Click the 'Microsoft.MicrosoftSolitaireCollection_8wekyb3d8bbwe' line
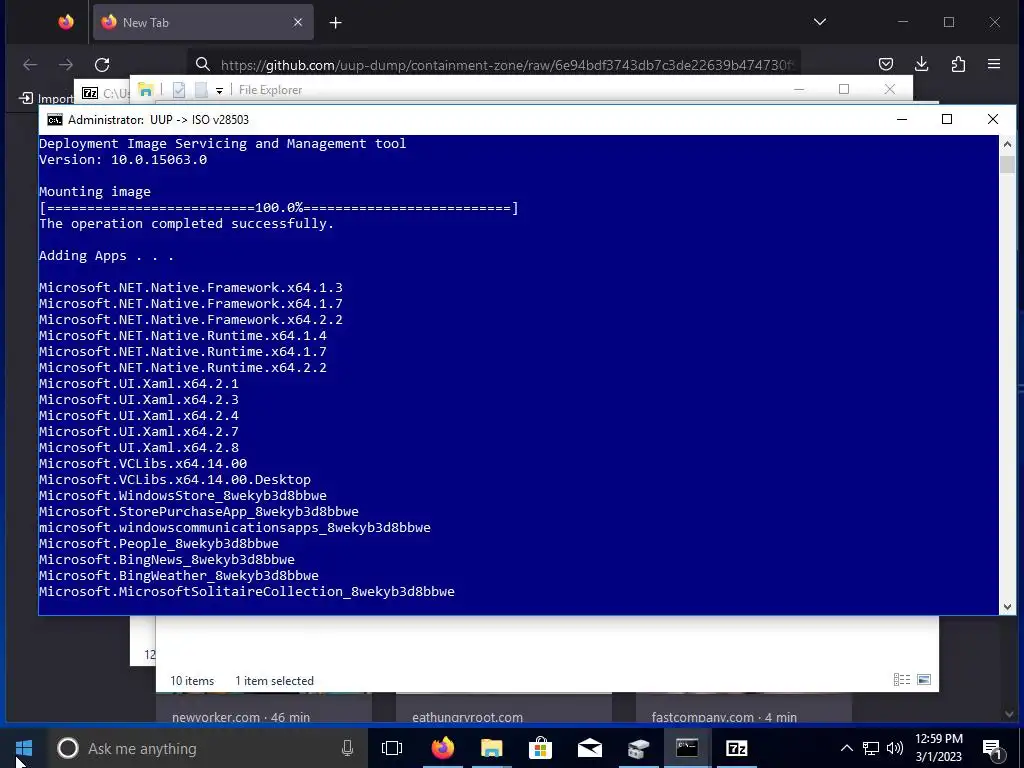 coord(247,592)
